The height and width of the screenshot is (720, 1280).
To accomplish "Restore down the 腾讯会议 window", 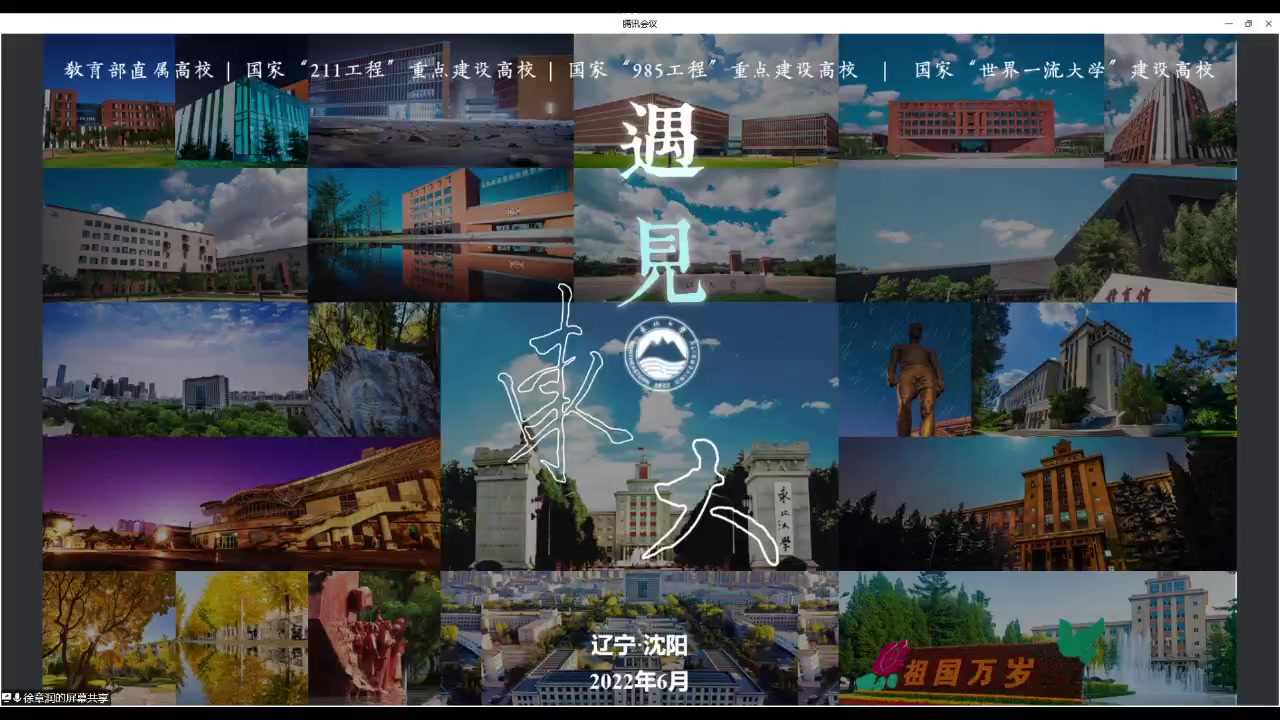I will (x=1248, y=23).
